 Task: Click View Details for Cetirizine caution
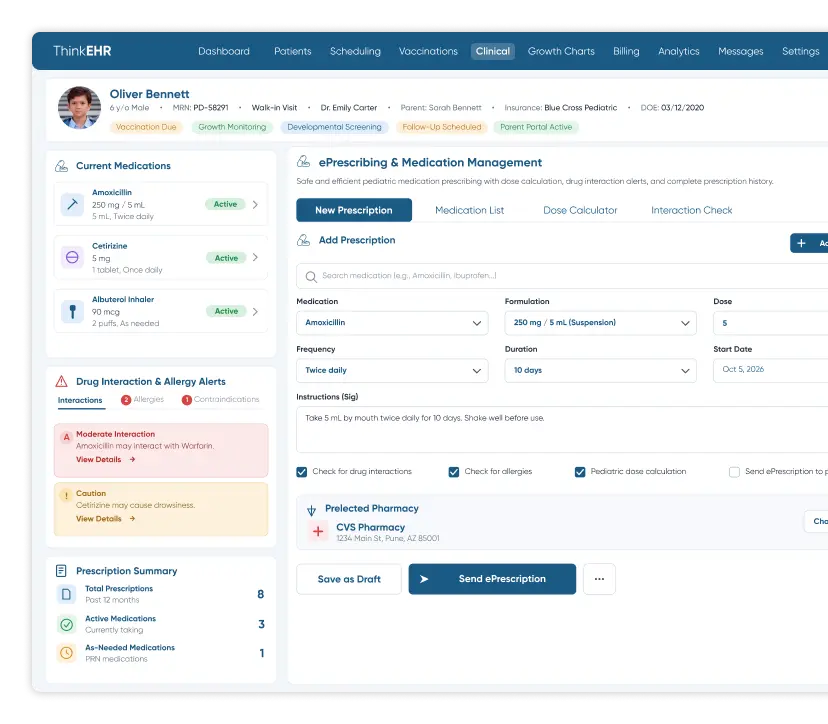[106, 519]
